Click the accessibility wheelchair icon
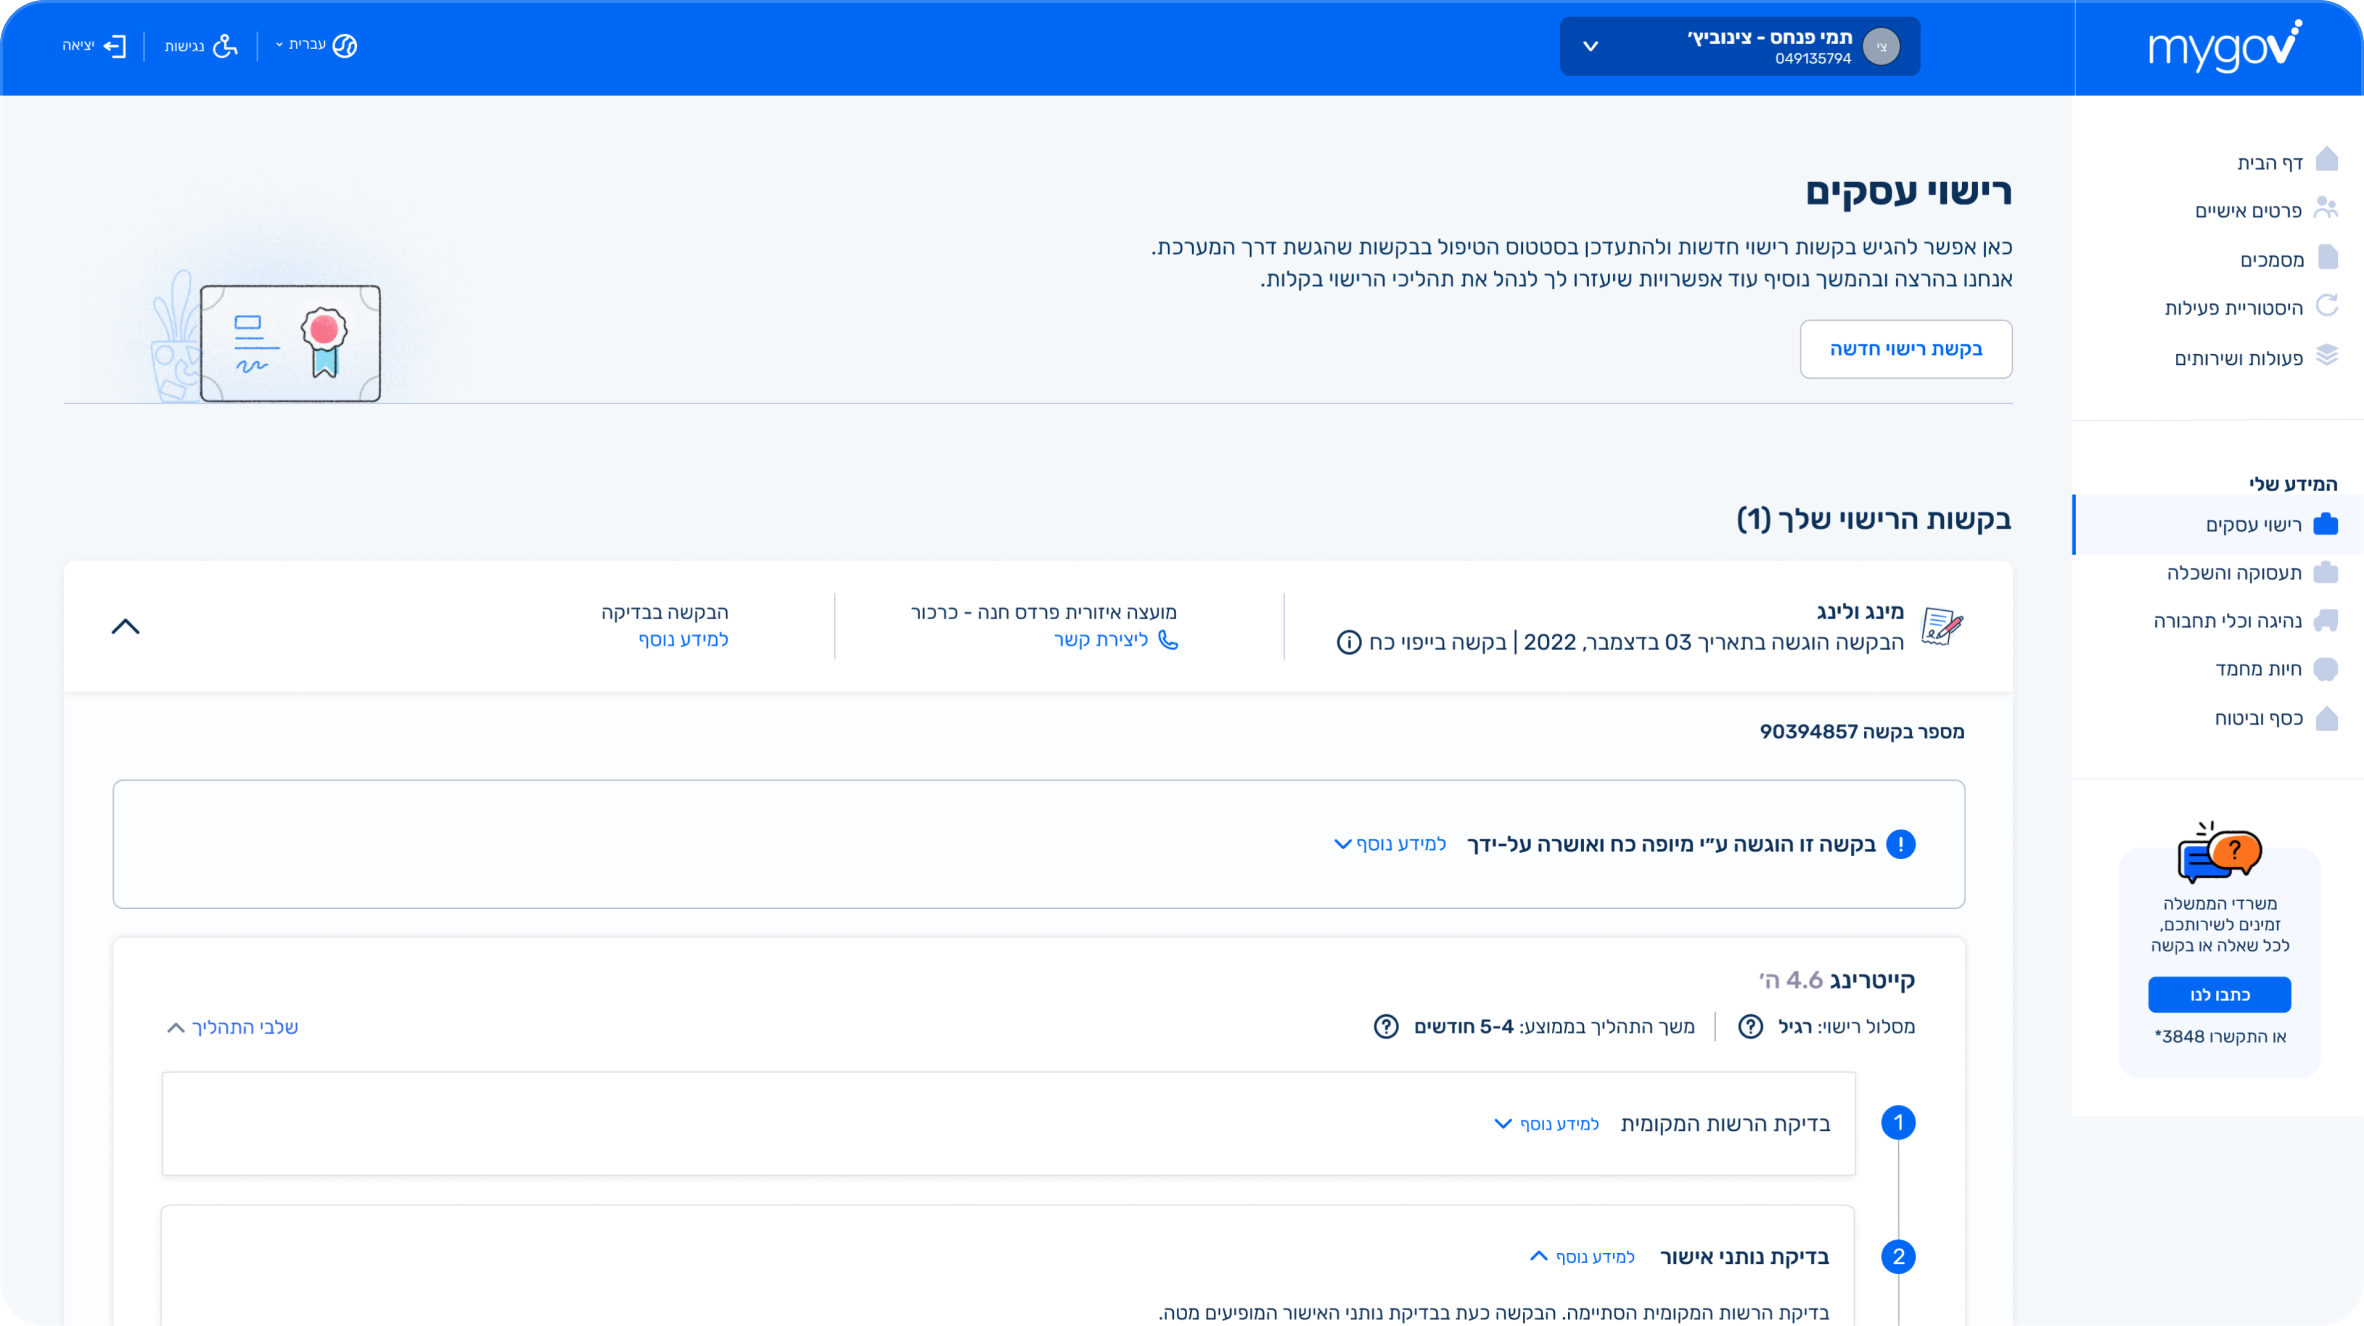The image size is (2364, 1326). (x=226, y=46)
